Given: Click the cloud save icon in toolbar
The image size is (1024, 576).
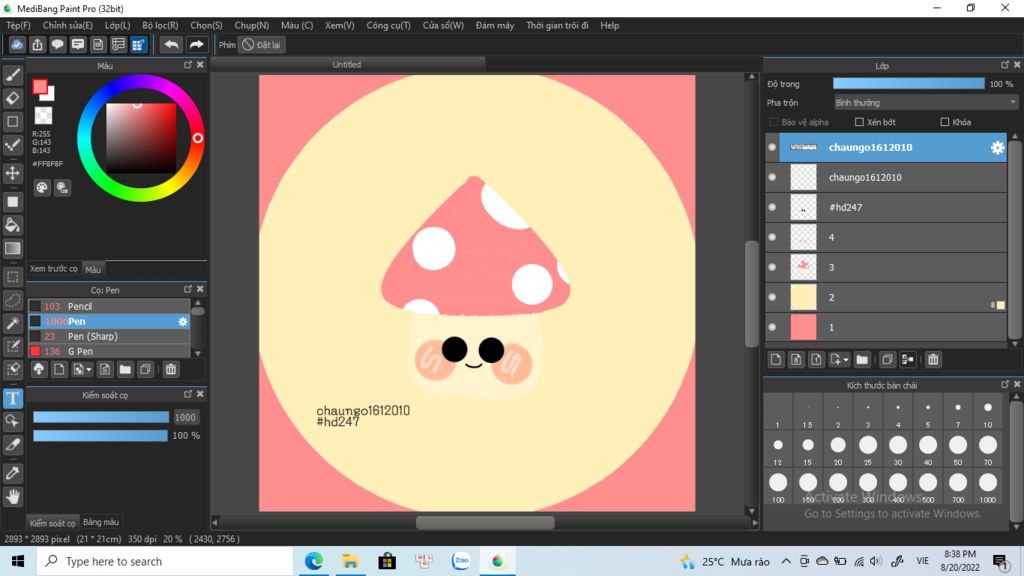Looking at the screenshot, I should [x=17, y=44].
